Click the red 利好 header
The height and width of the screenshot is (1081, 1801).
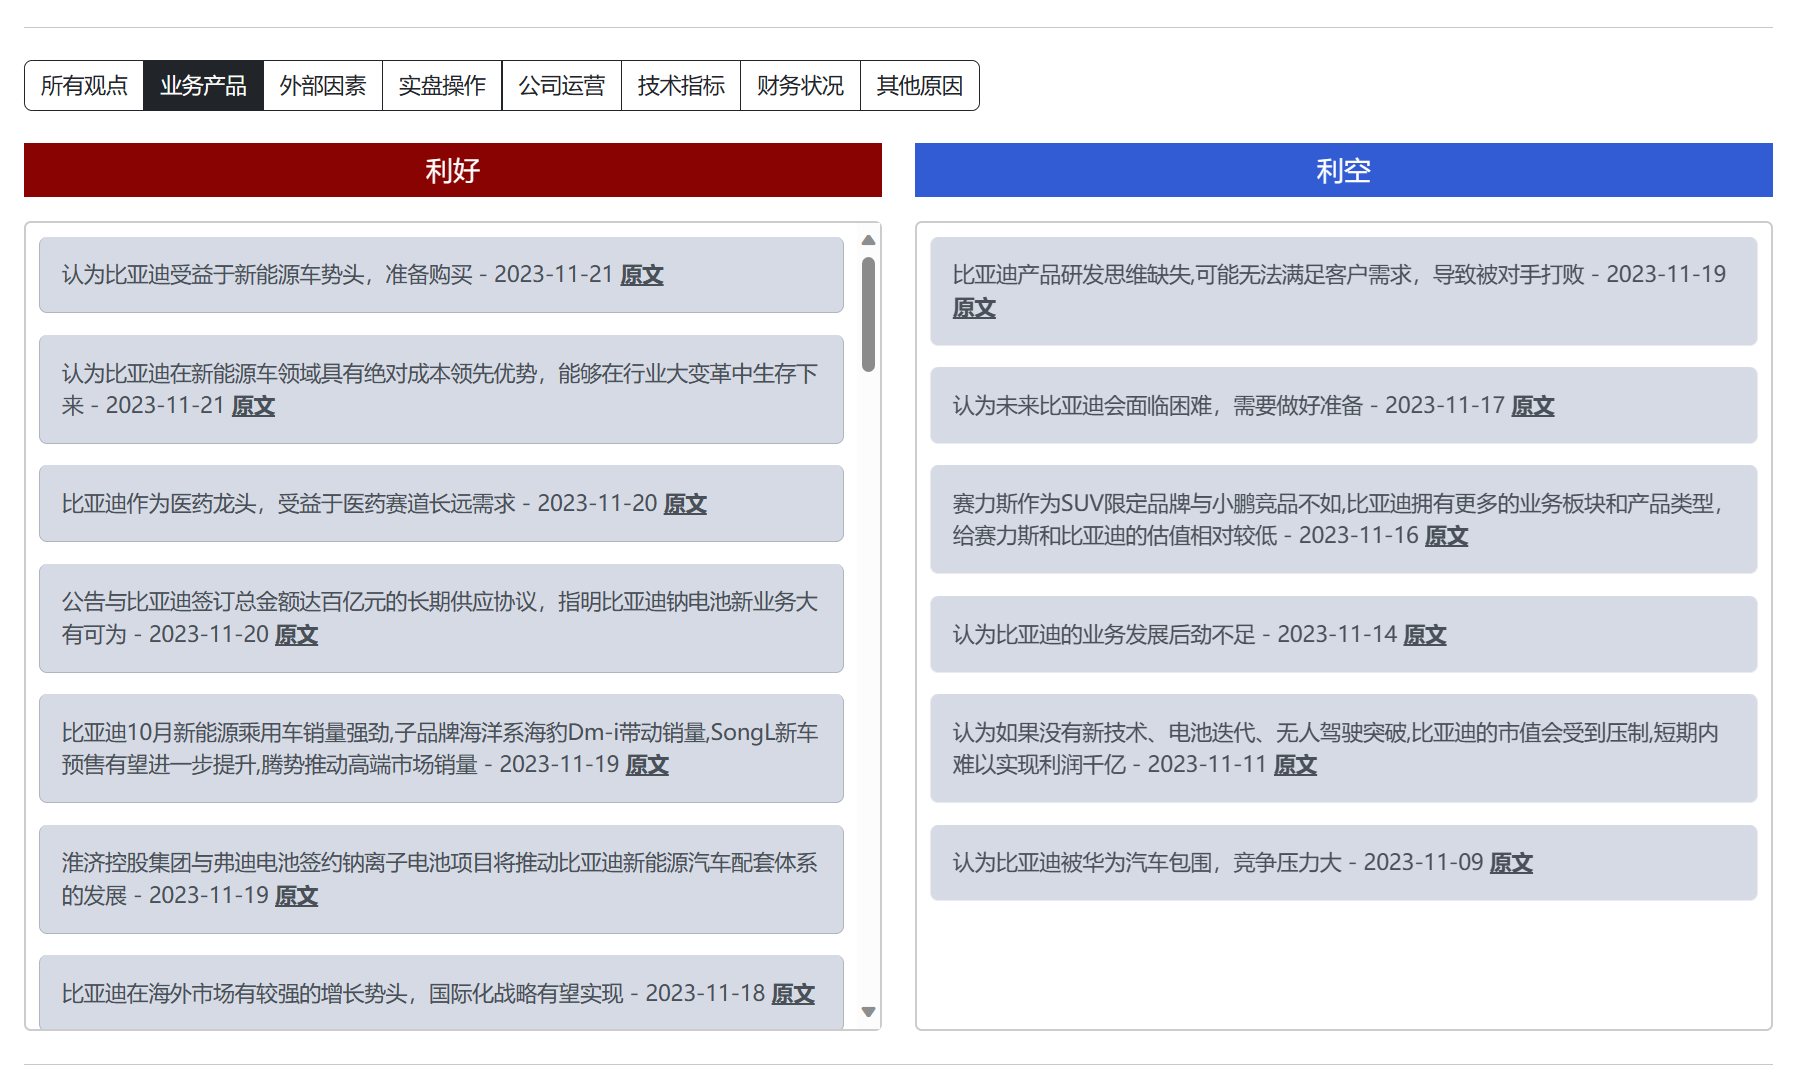pyautogui.click(x=453, y=170)
